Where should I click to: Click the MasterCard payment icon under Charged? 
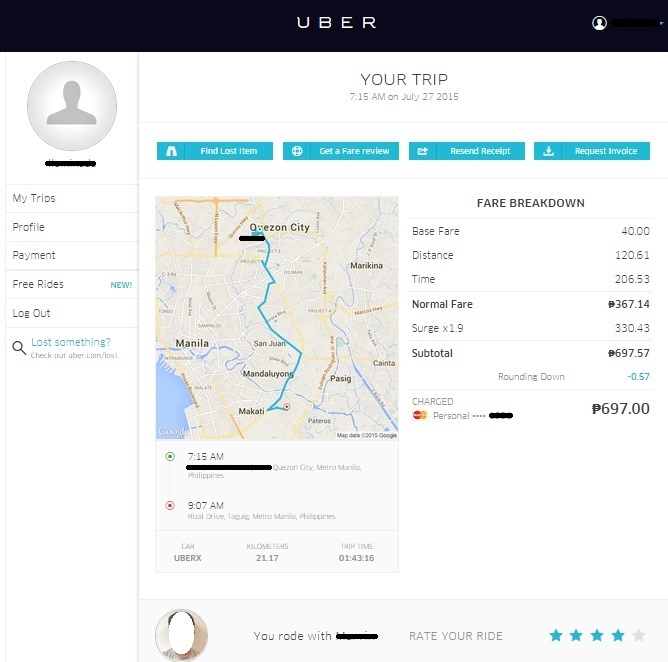[x=420, y=415]
